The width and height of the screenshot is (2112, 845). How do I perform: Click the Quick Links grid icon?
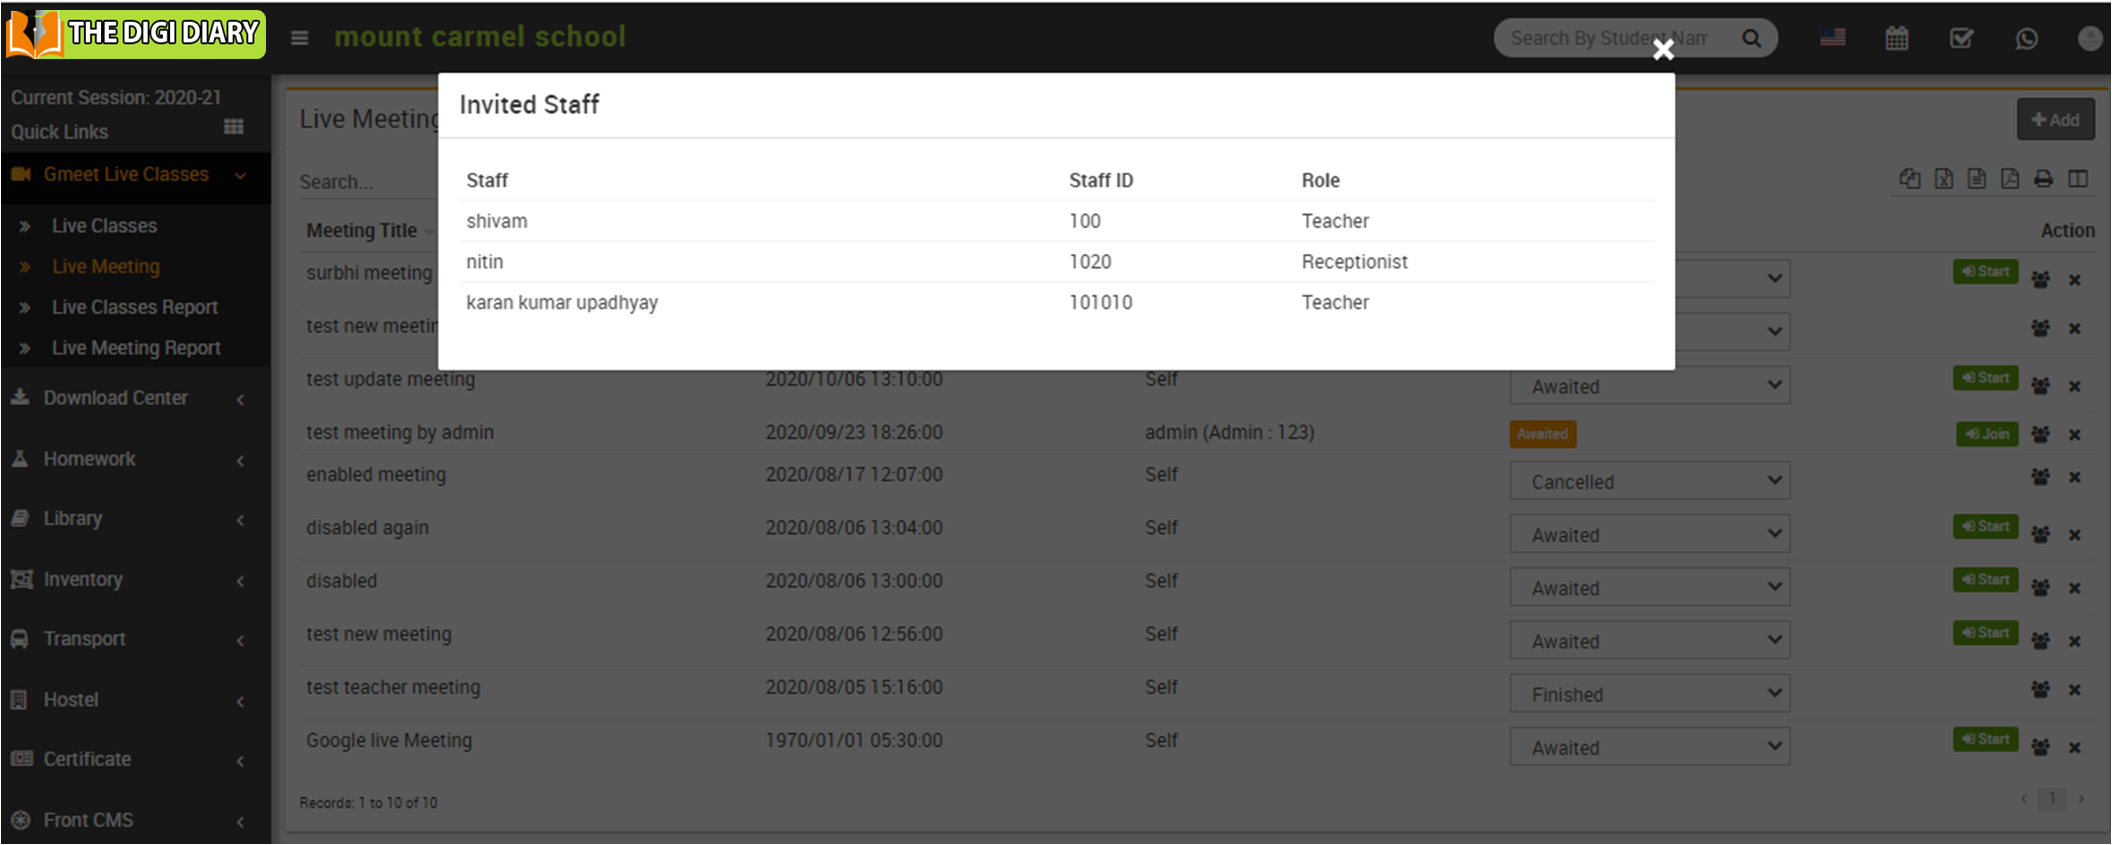tap(234, 127)
